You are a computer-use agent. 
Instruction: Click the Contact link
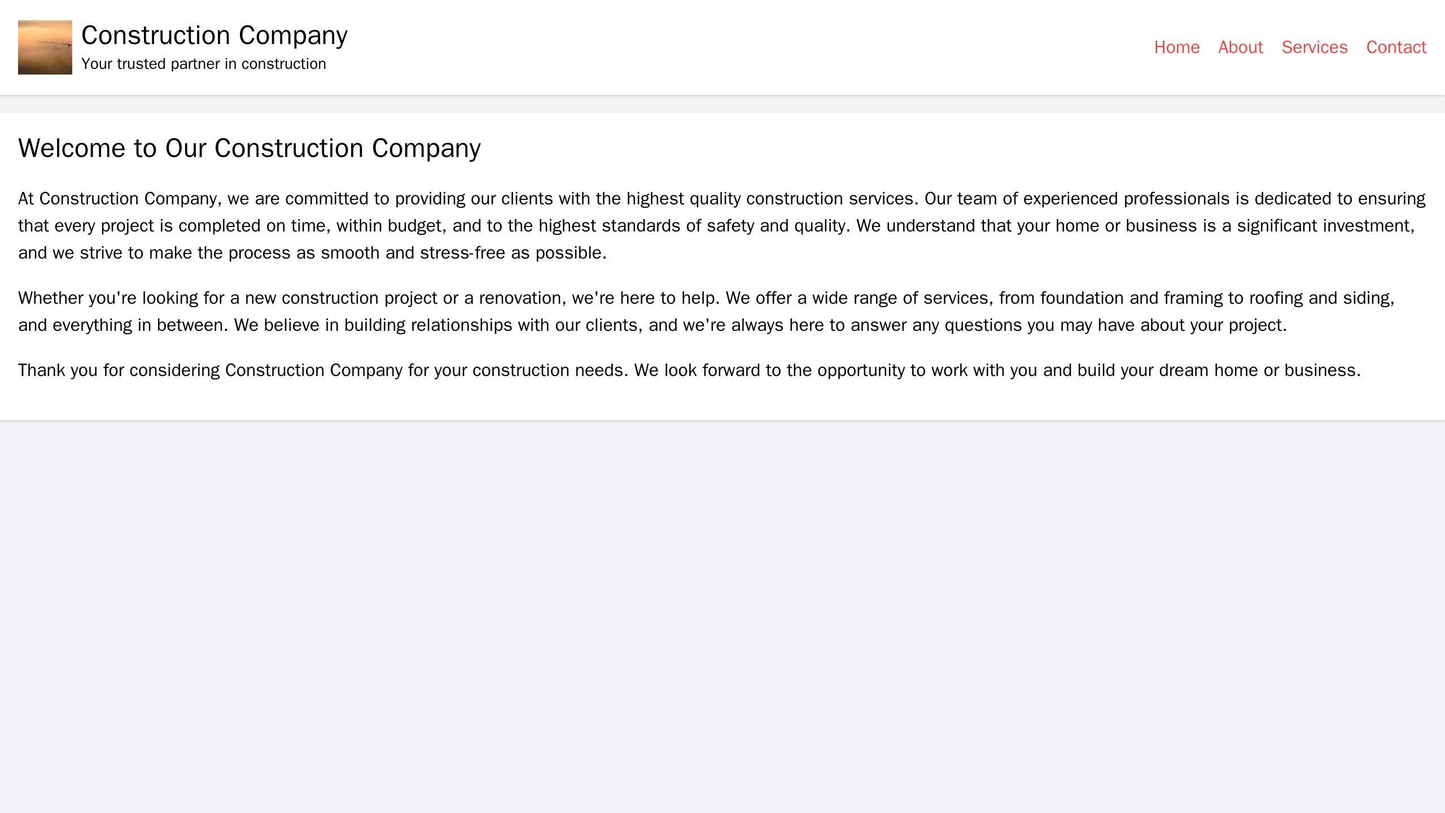(1396, 47)
